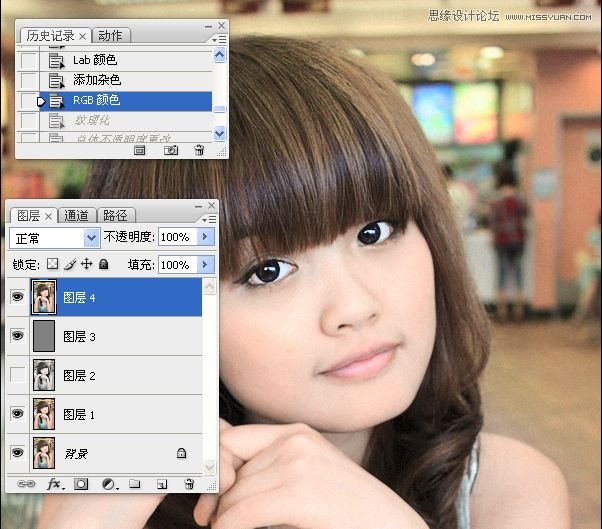Open the opacity 不透明度 slider arrow
Screen dimensions: 602x529
click(205, 237)
